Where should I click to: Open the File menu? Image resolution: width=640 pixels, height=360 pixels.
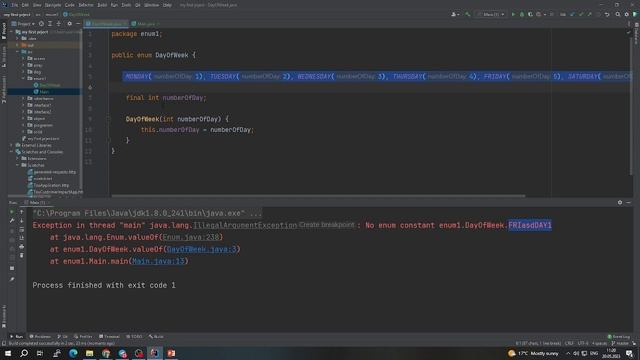click(x=15, y=5)
